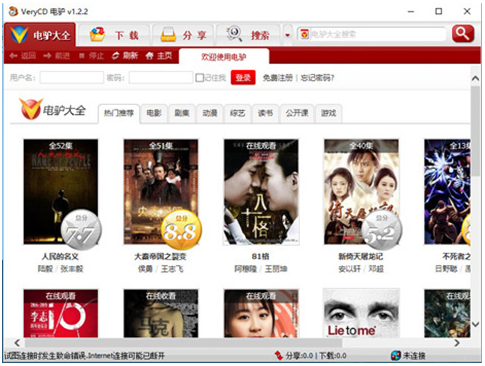
Task: Click the 大秦帝国之裂变 title link
Action: 160,256
